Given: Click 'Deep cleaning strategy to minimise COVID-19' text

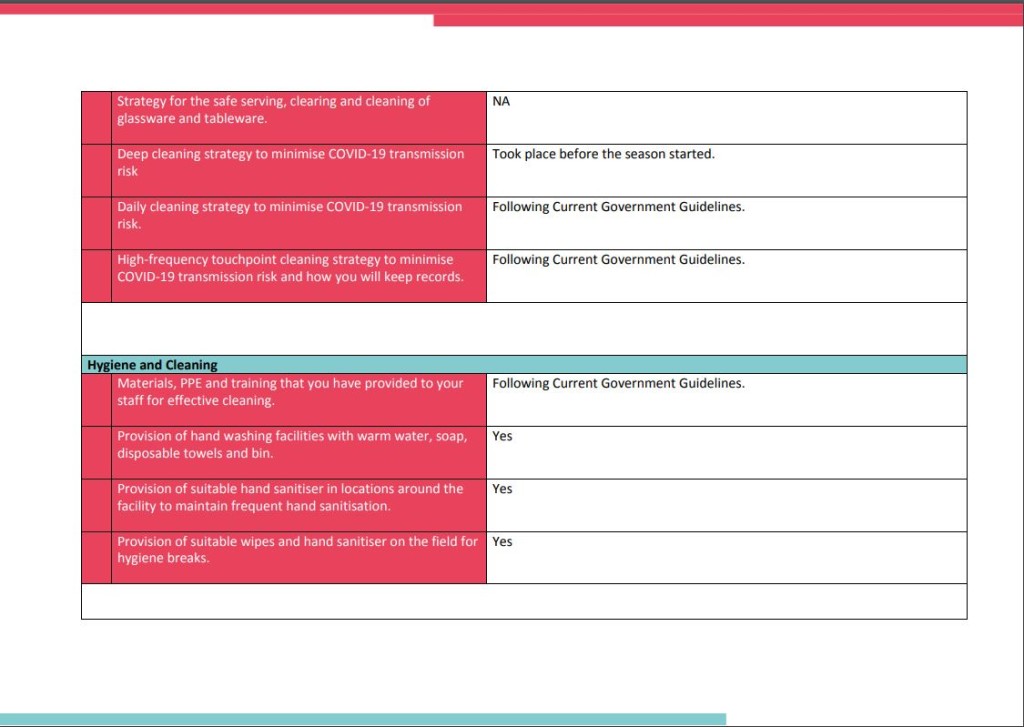Looking at the screenshot, I should tap(291, 163).
